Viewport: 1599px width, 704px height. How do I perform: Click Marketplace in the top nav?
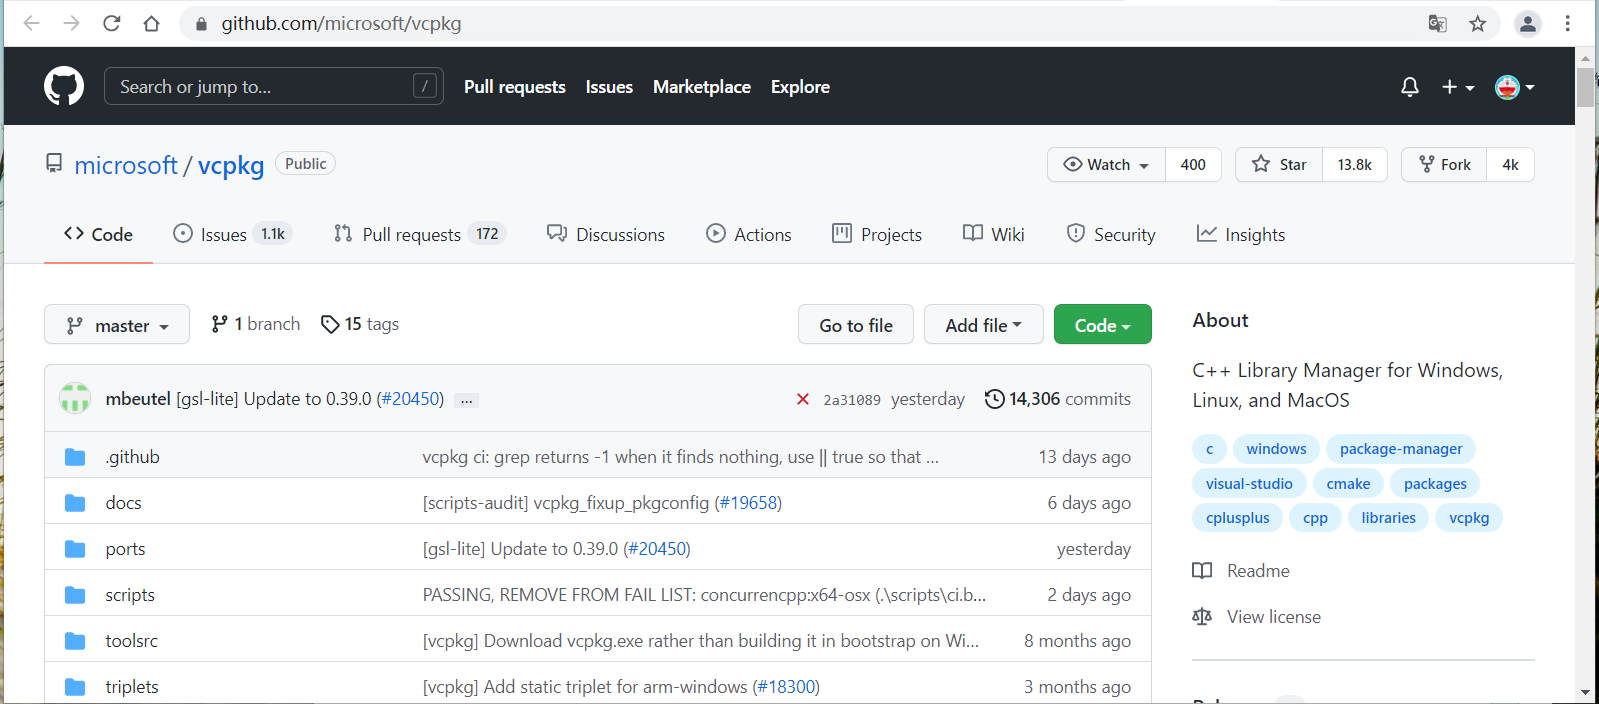(702, 87)
